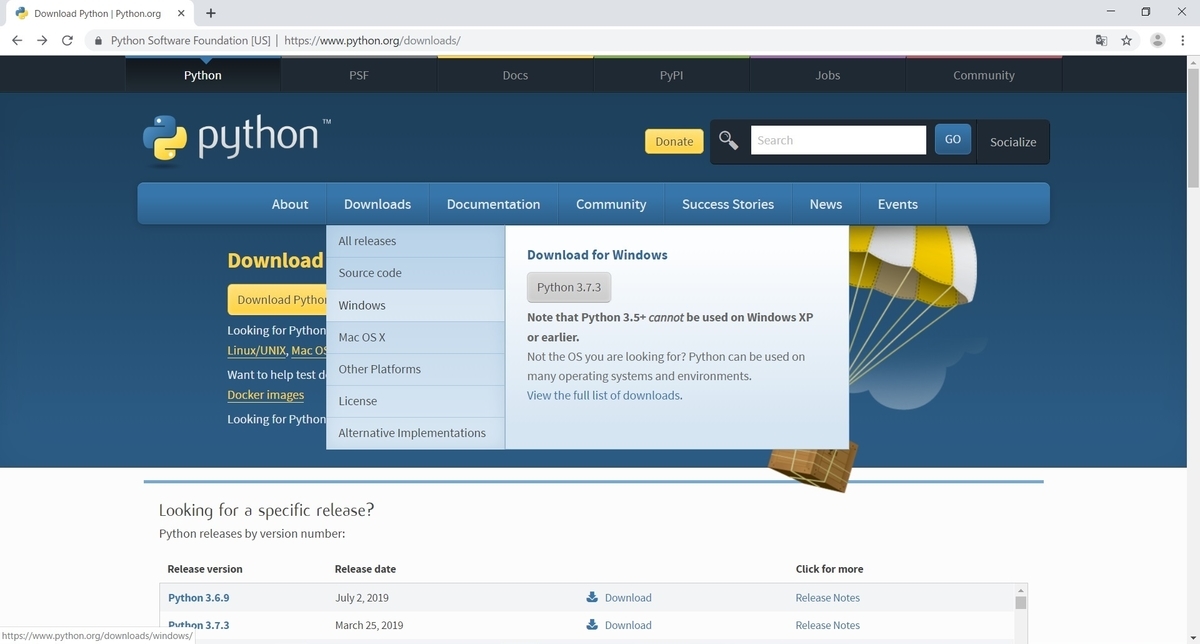
Task: Choose All releases from Downloads dropdown
Action: tap(415, 241)
